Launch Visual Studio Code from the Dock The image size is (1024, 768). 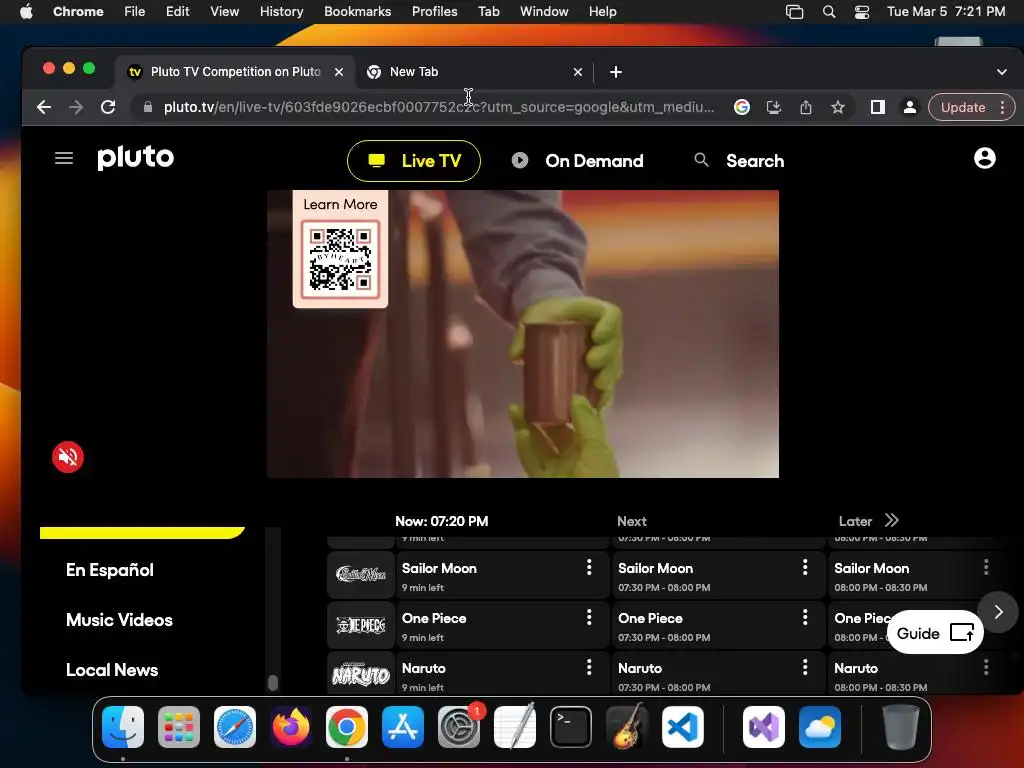682,727
